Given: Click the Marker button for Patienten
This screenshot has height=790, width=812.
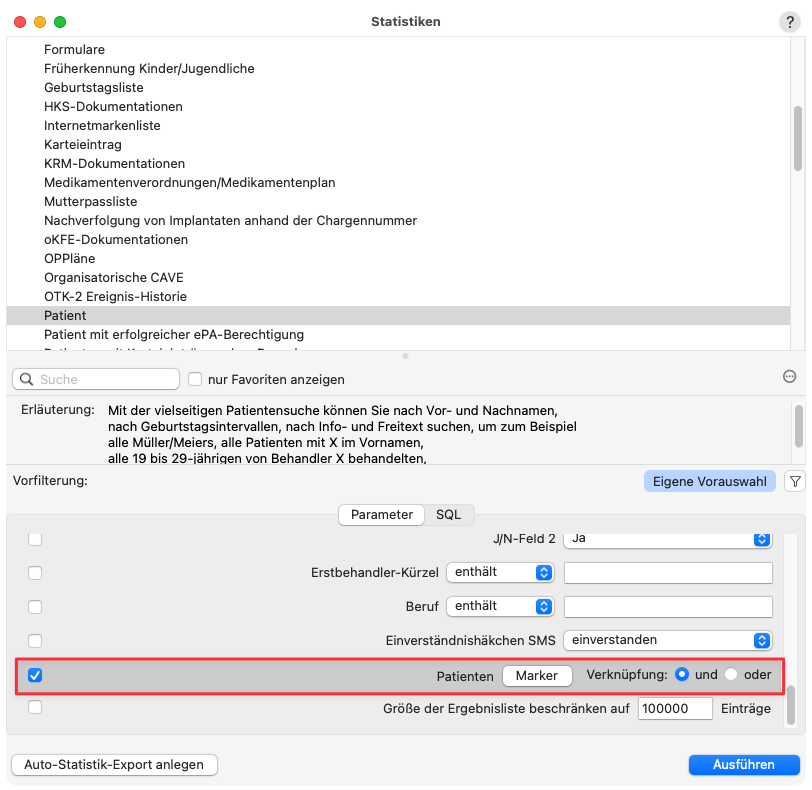Looking at the screenshot, I should coord(537,675).
